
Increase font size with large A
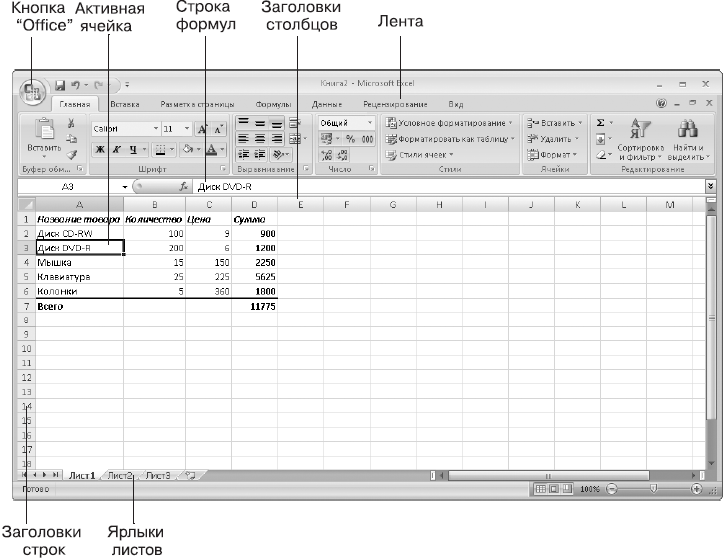point(202,129)
